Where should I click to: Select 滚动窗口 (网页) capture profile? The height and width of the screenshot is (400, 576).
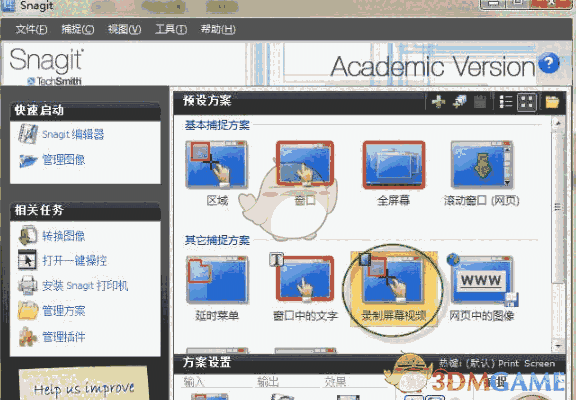point(482,174)
